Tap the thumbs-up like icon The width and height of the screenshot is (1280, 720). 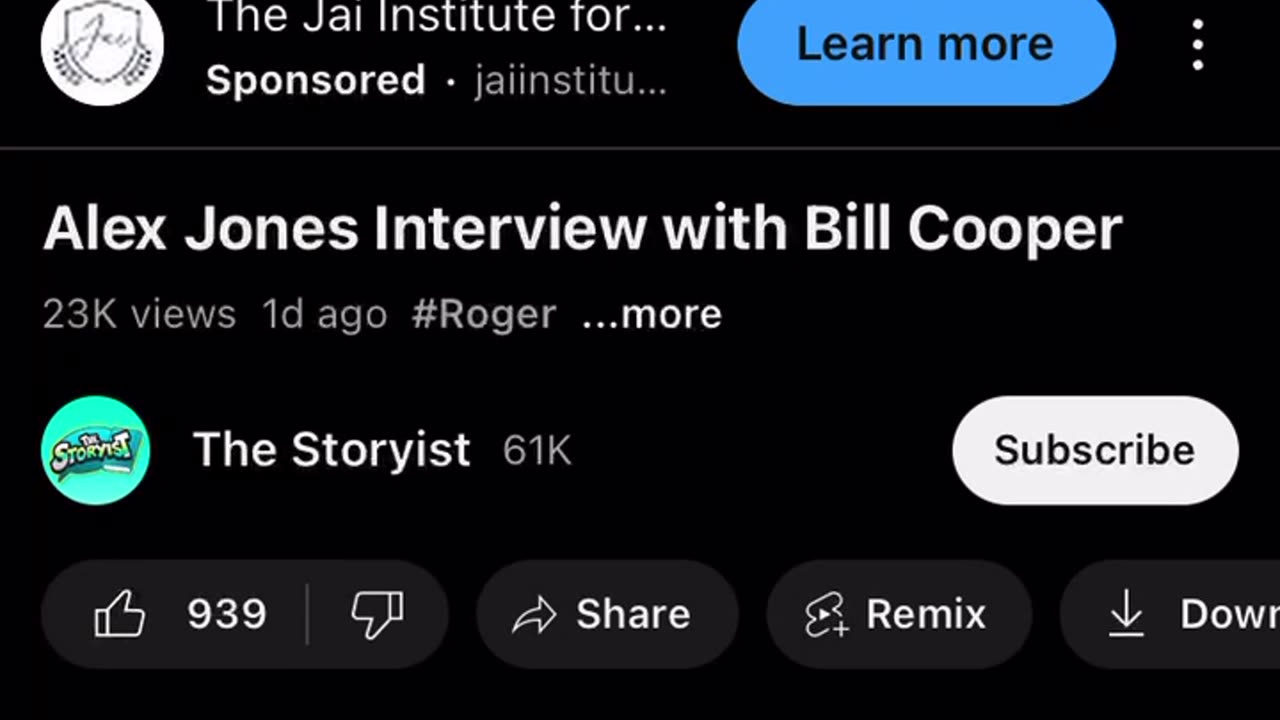(119, 614)
